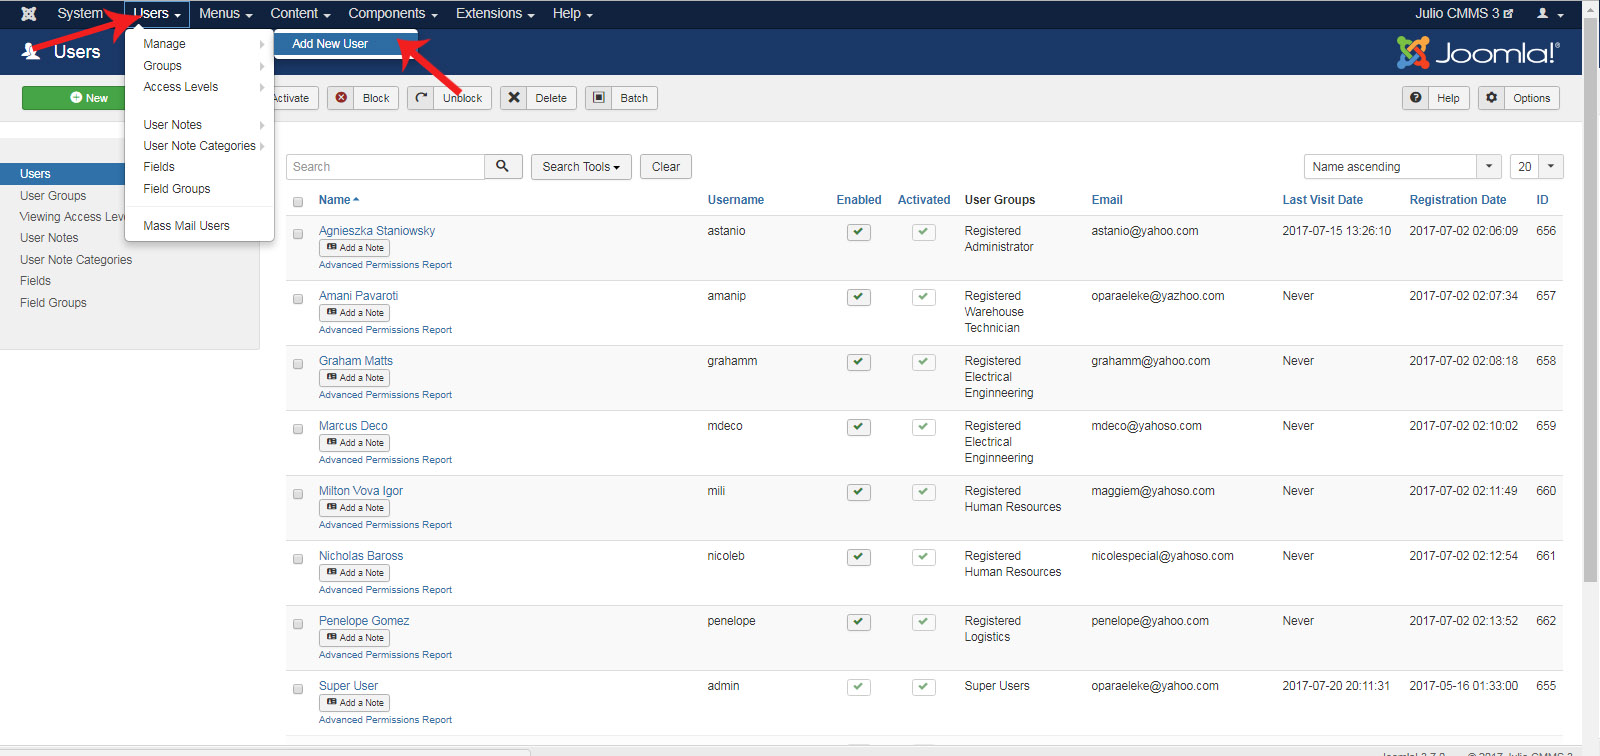Image resolution: width=1600 pixels, height=756 pixels.
Task: Toggle activated status for Marcus Deco
Action: click(x=924, y=427)
